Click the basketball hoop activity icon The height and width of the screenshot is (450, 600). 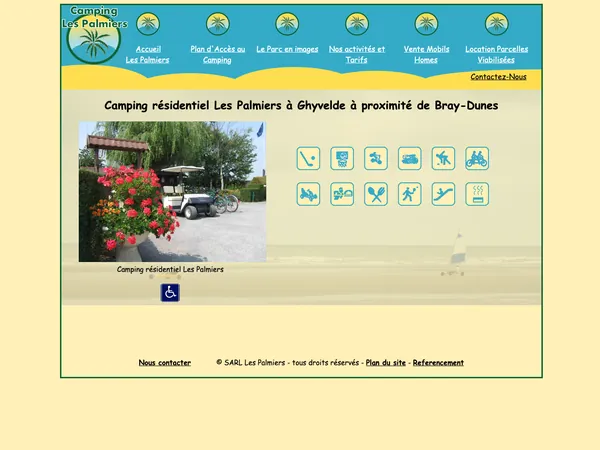coord(342,158)
